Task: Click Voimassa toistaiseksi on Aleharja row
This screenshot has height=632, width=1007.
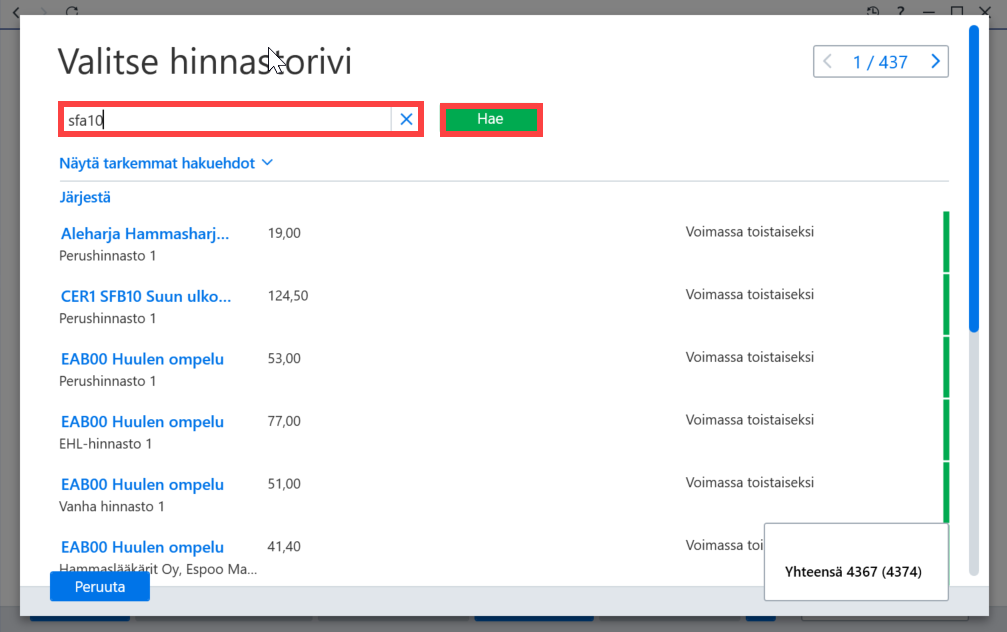Action: point(749,232)
